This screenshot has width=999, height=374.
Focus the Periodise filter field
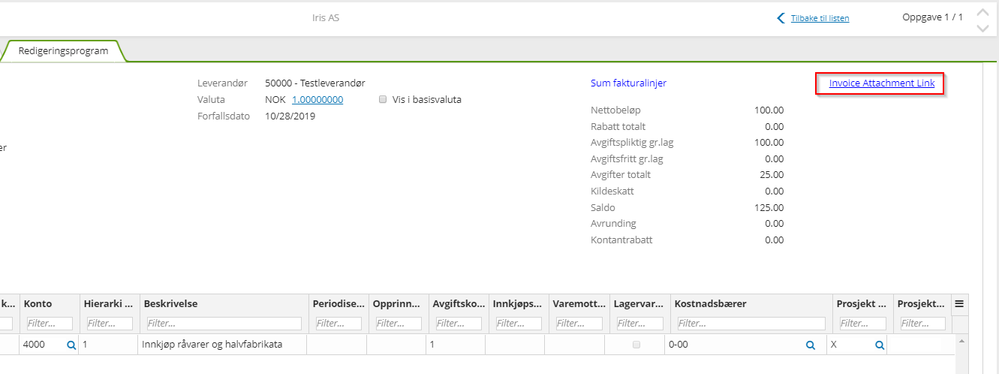tap(340, 324)
